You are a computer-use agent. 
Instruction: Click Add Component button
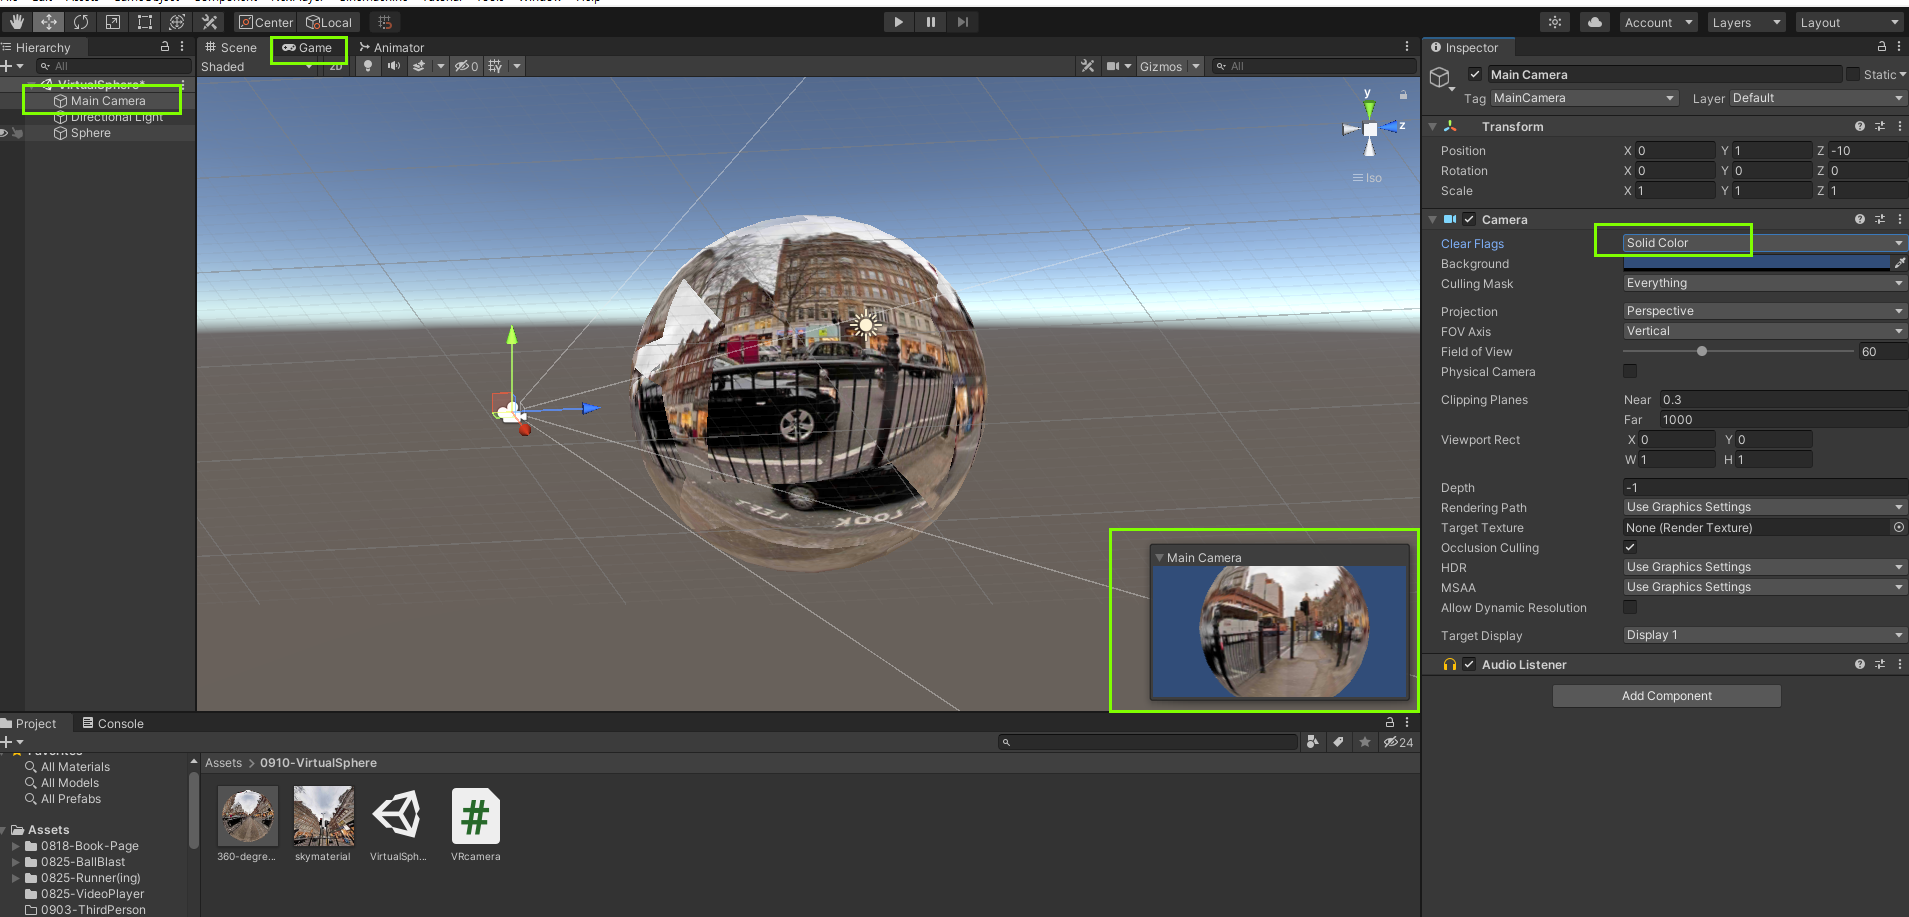click(x=1666, y=696)
